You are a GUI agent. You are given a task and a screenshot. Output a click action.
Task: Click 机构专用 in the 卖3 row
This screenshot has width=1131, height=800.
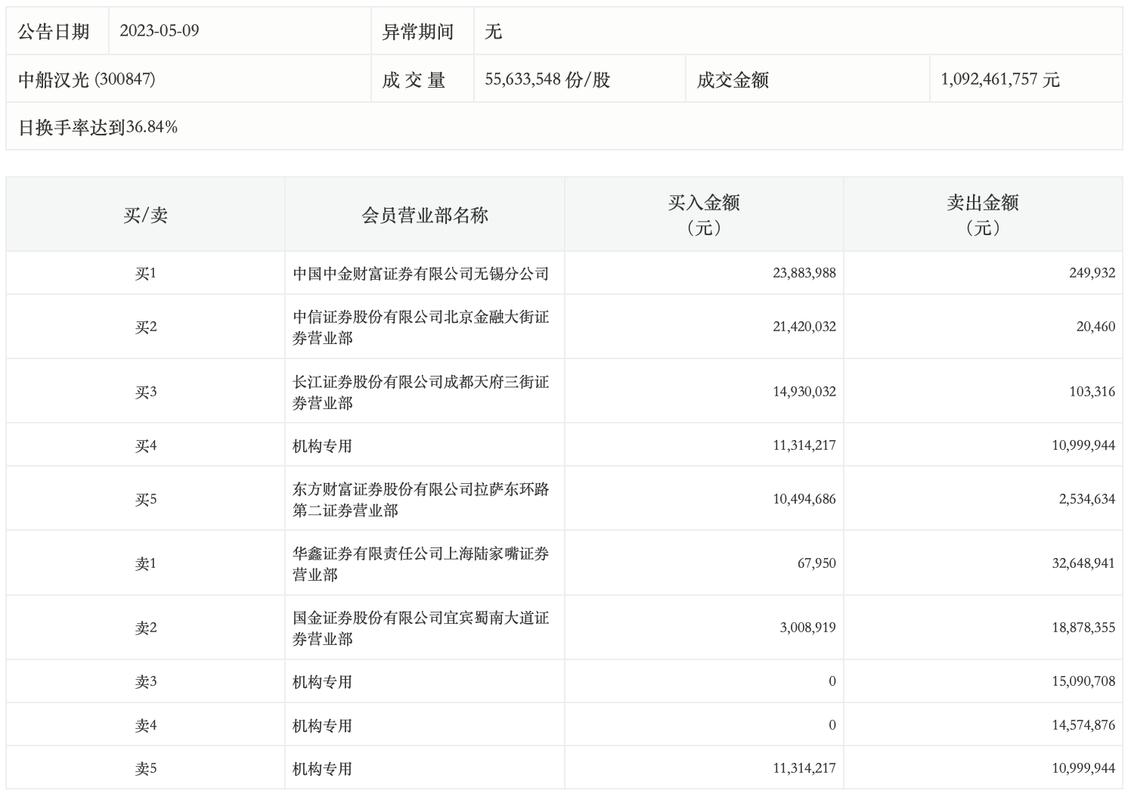click(x=322, y=682)
